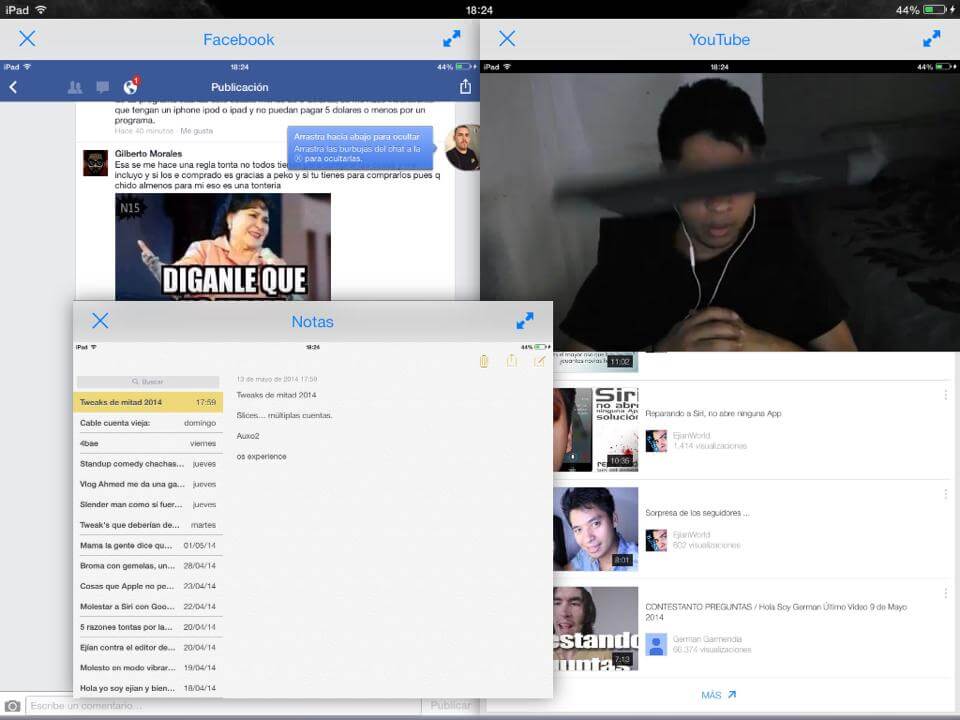This screenshot has height=720, width=960.
Task: Open options menu for CONTESTANDO PREGUNTAS video
Action: coord(945,594)
